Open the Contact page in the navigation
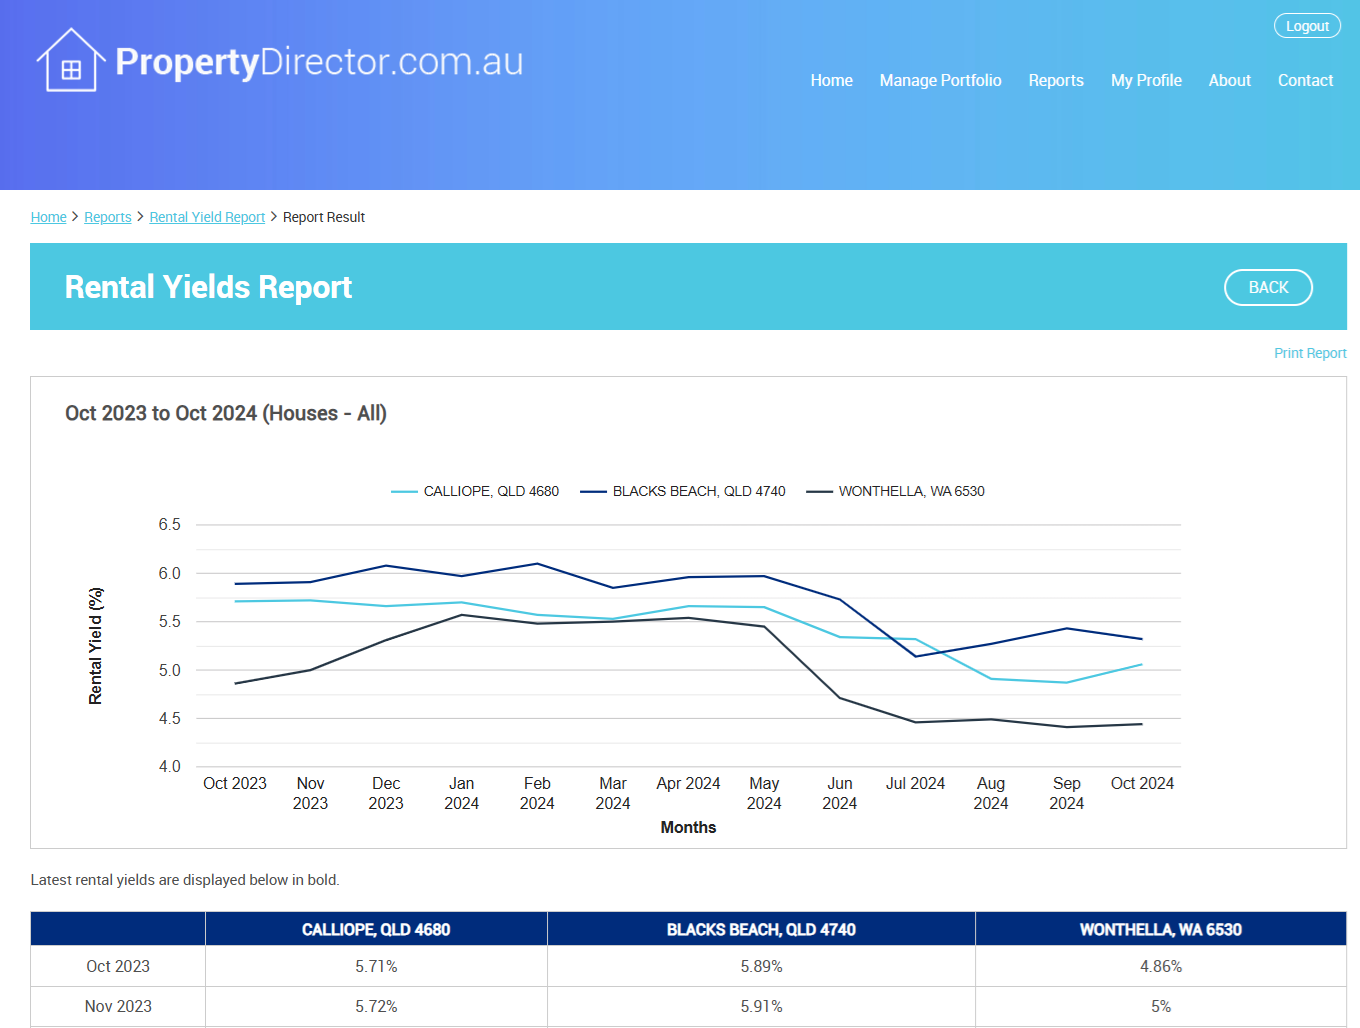The width and height of the screenshot is (1360, 1028). tap(1305, 80)
